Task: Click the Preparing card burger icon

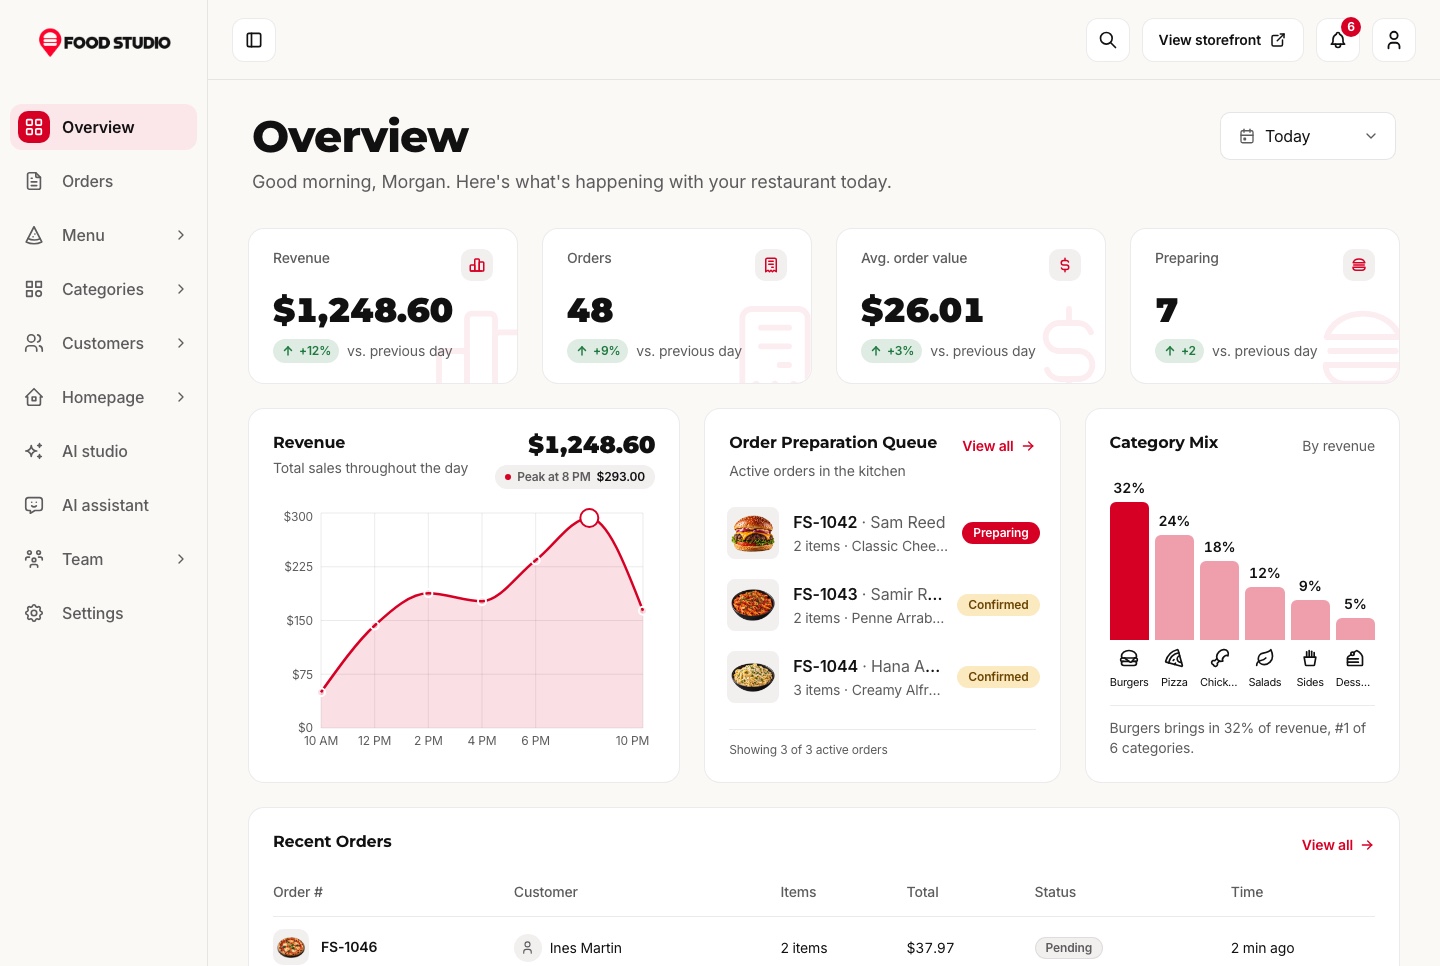Action: pos(1359,265)
